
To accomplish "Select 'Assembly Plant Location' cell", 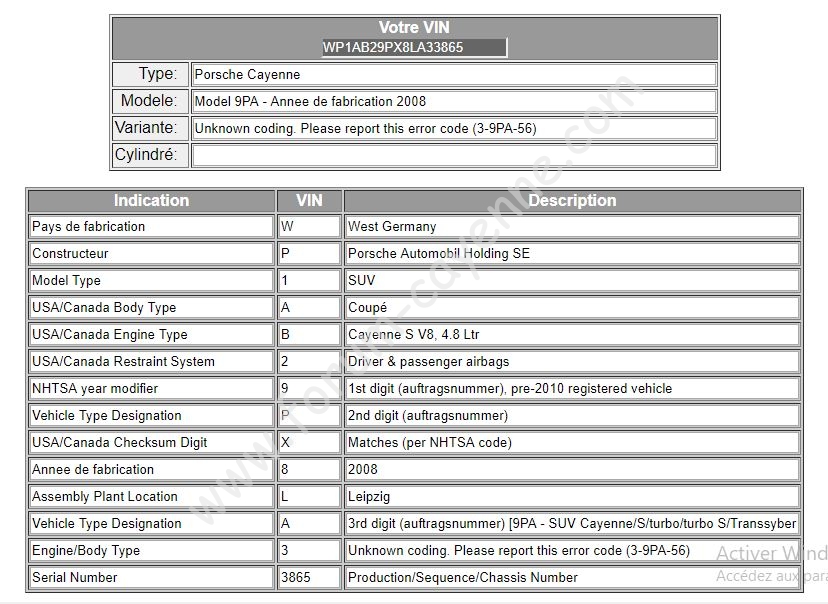I will 152,496.
